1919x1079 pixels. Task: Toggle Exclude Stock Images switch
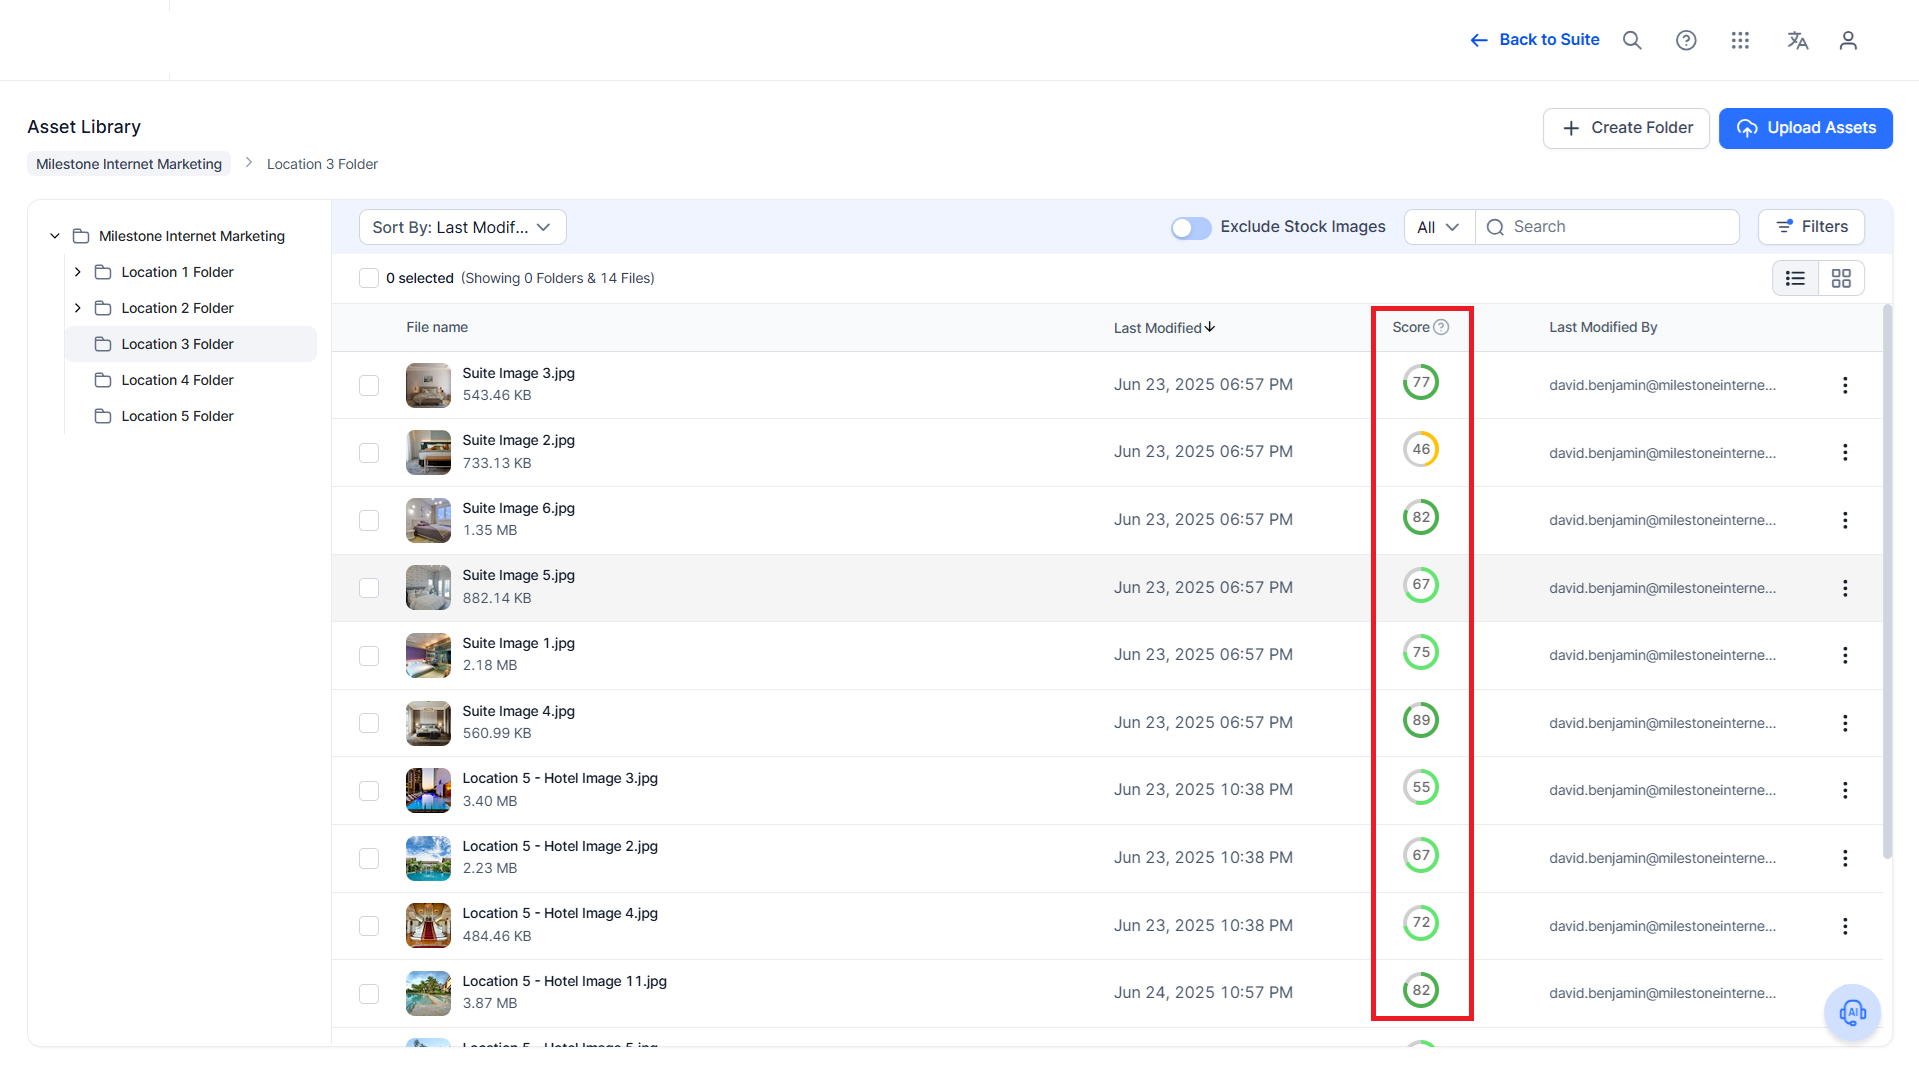point(1191,228)
